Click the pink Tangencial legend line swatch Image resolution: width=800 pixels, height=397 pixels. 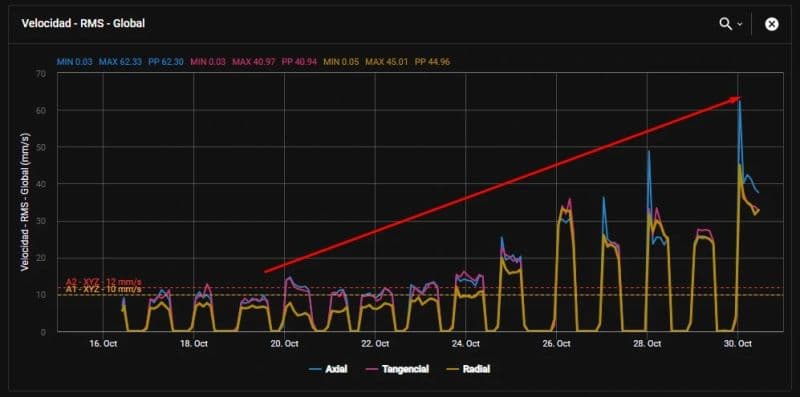pos(372,369)
